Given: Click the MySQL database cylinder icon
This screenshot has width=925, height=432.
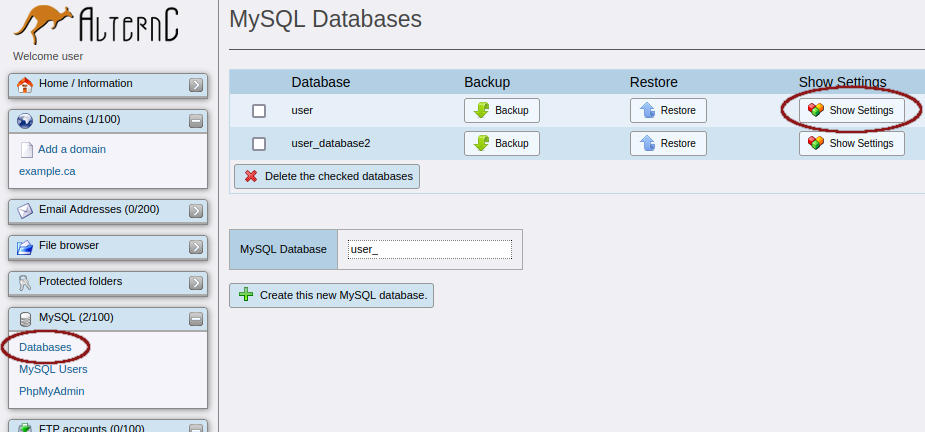Looking at the screenshot, I should pyautogui.click(x=25, y=318).
